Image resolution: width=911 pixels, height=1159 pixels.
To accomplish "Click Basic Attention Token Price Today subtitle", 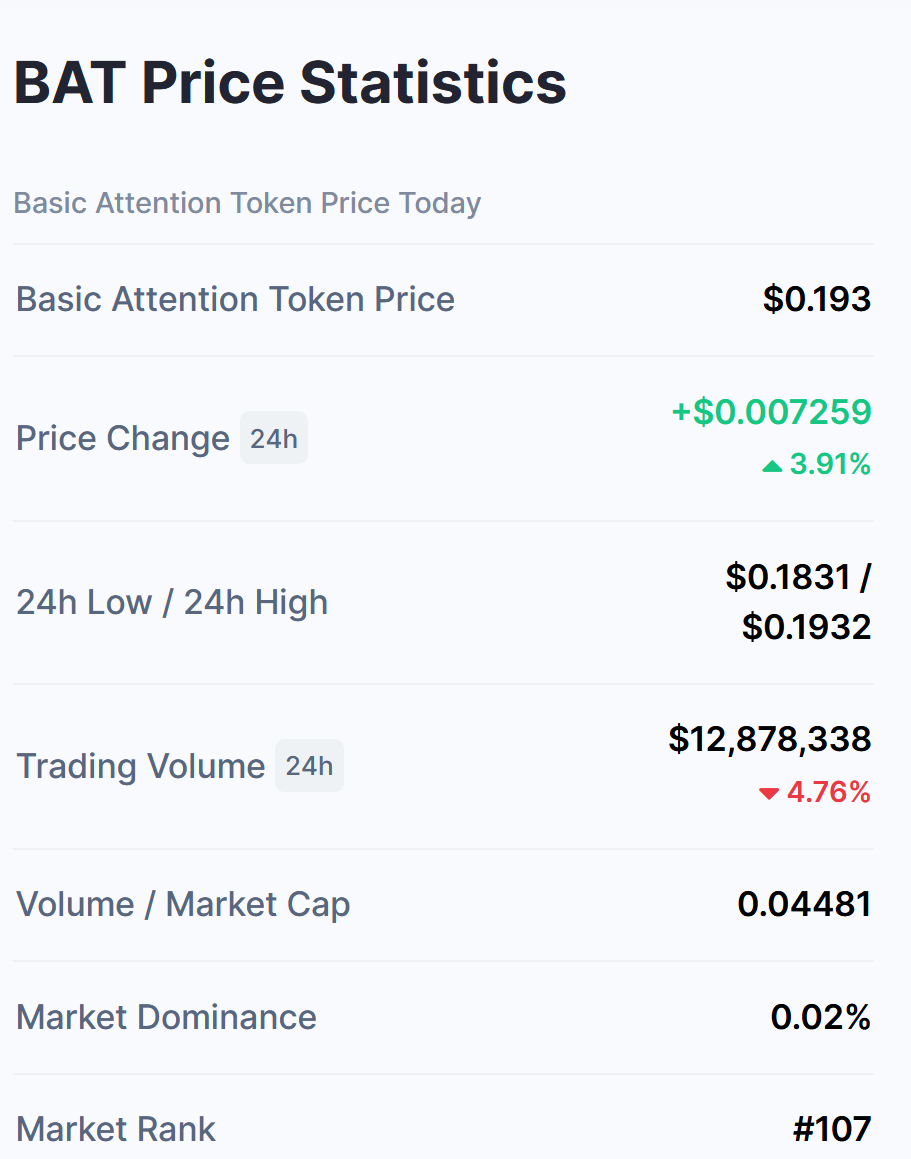I will pyautogui.click(x=247, y=203).
